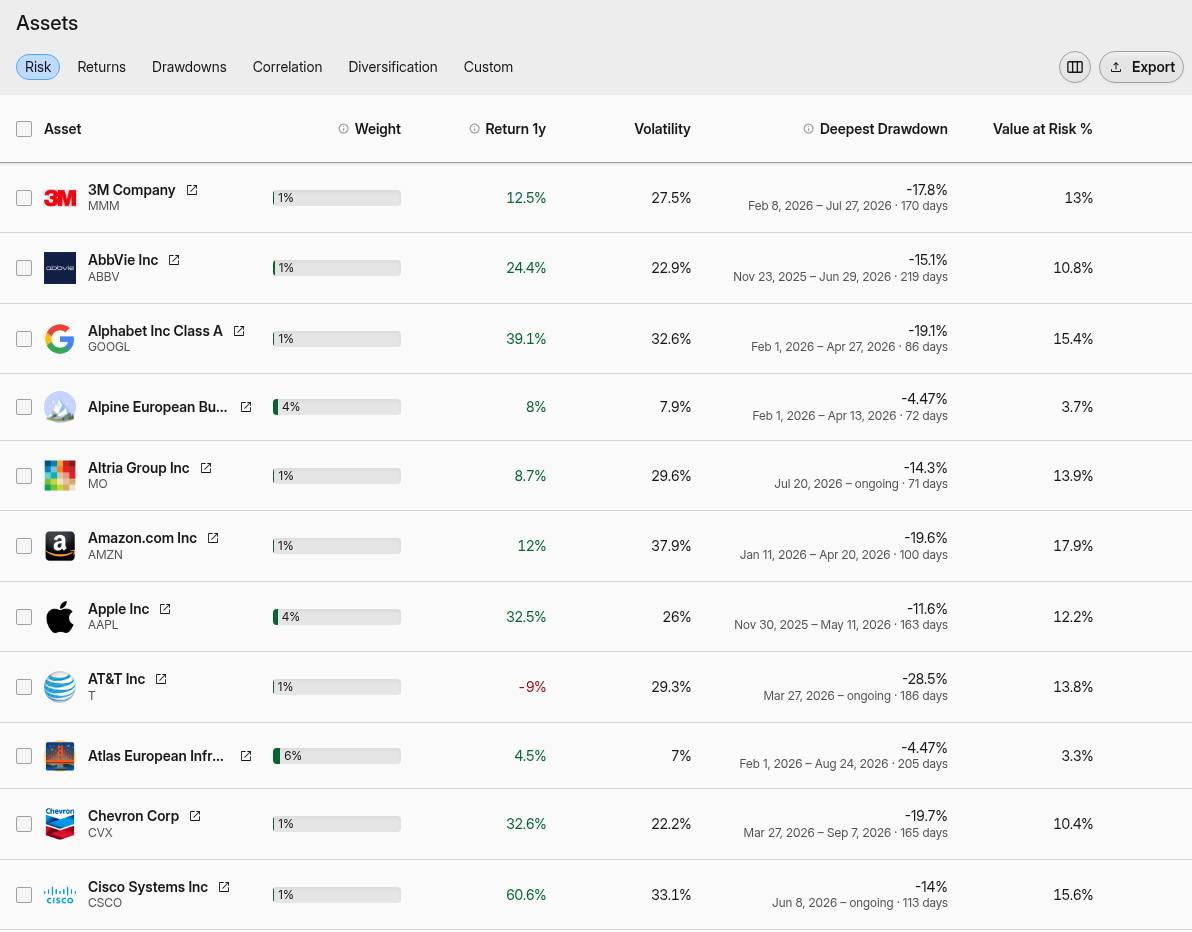The image size is (1192, 932).
Task: Click the Chevron logo
Action: [x=60, y=824]
